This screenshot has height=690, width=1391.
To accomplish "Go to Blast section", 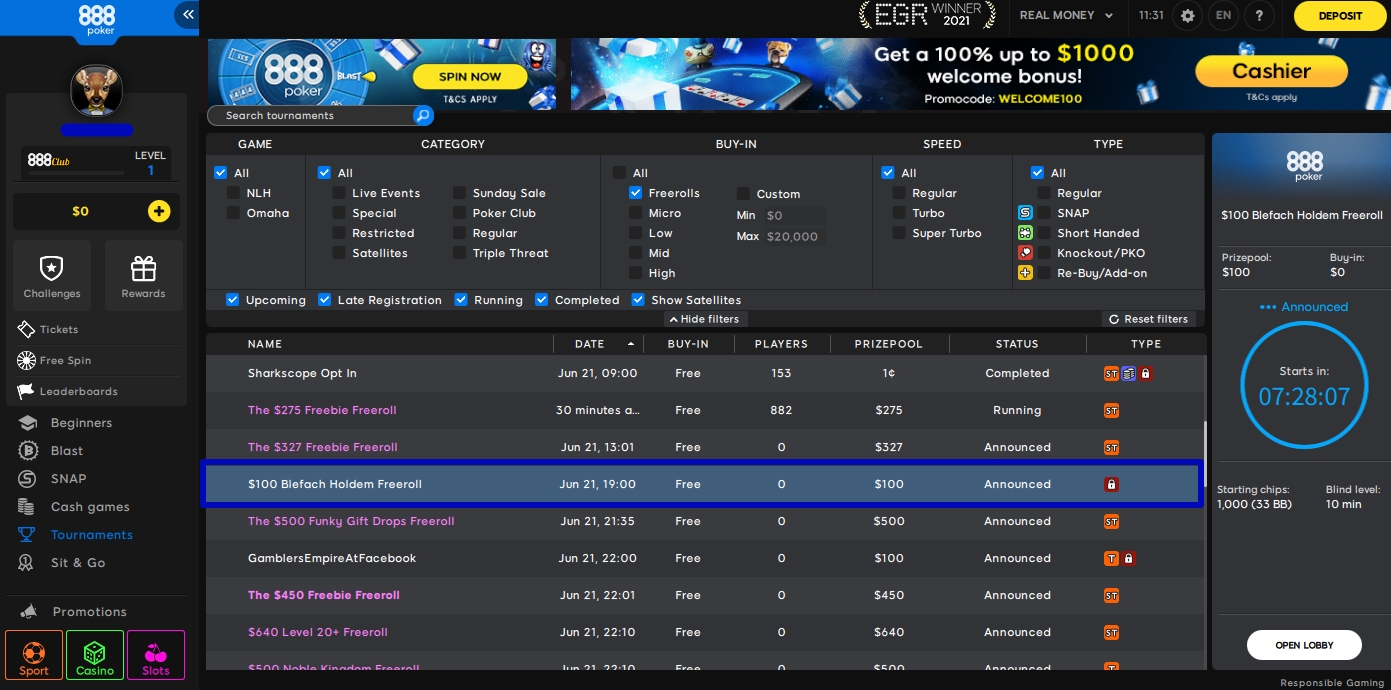I will [52, 451].
